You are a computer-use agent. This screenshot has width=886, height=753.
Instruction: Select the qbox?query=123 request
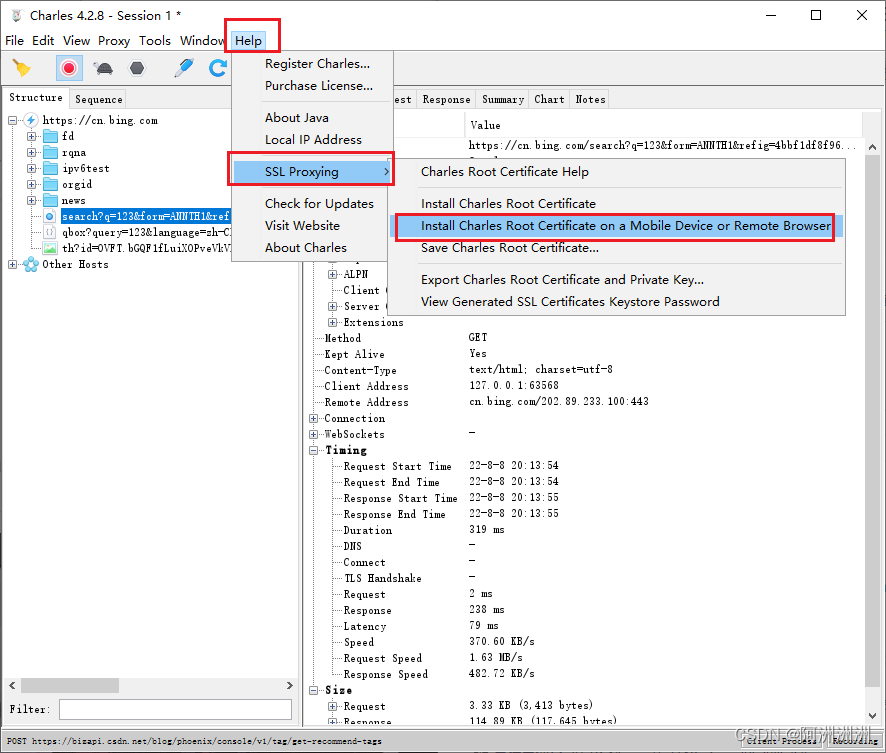click(x=146, y=232)
